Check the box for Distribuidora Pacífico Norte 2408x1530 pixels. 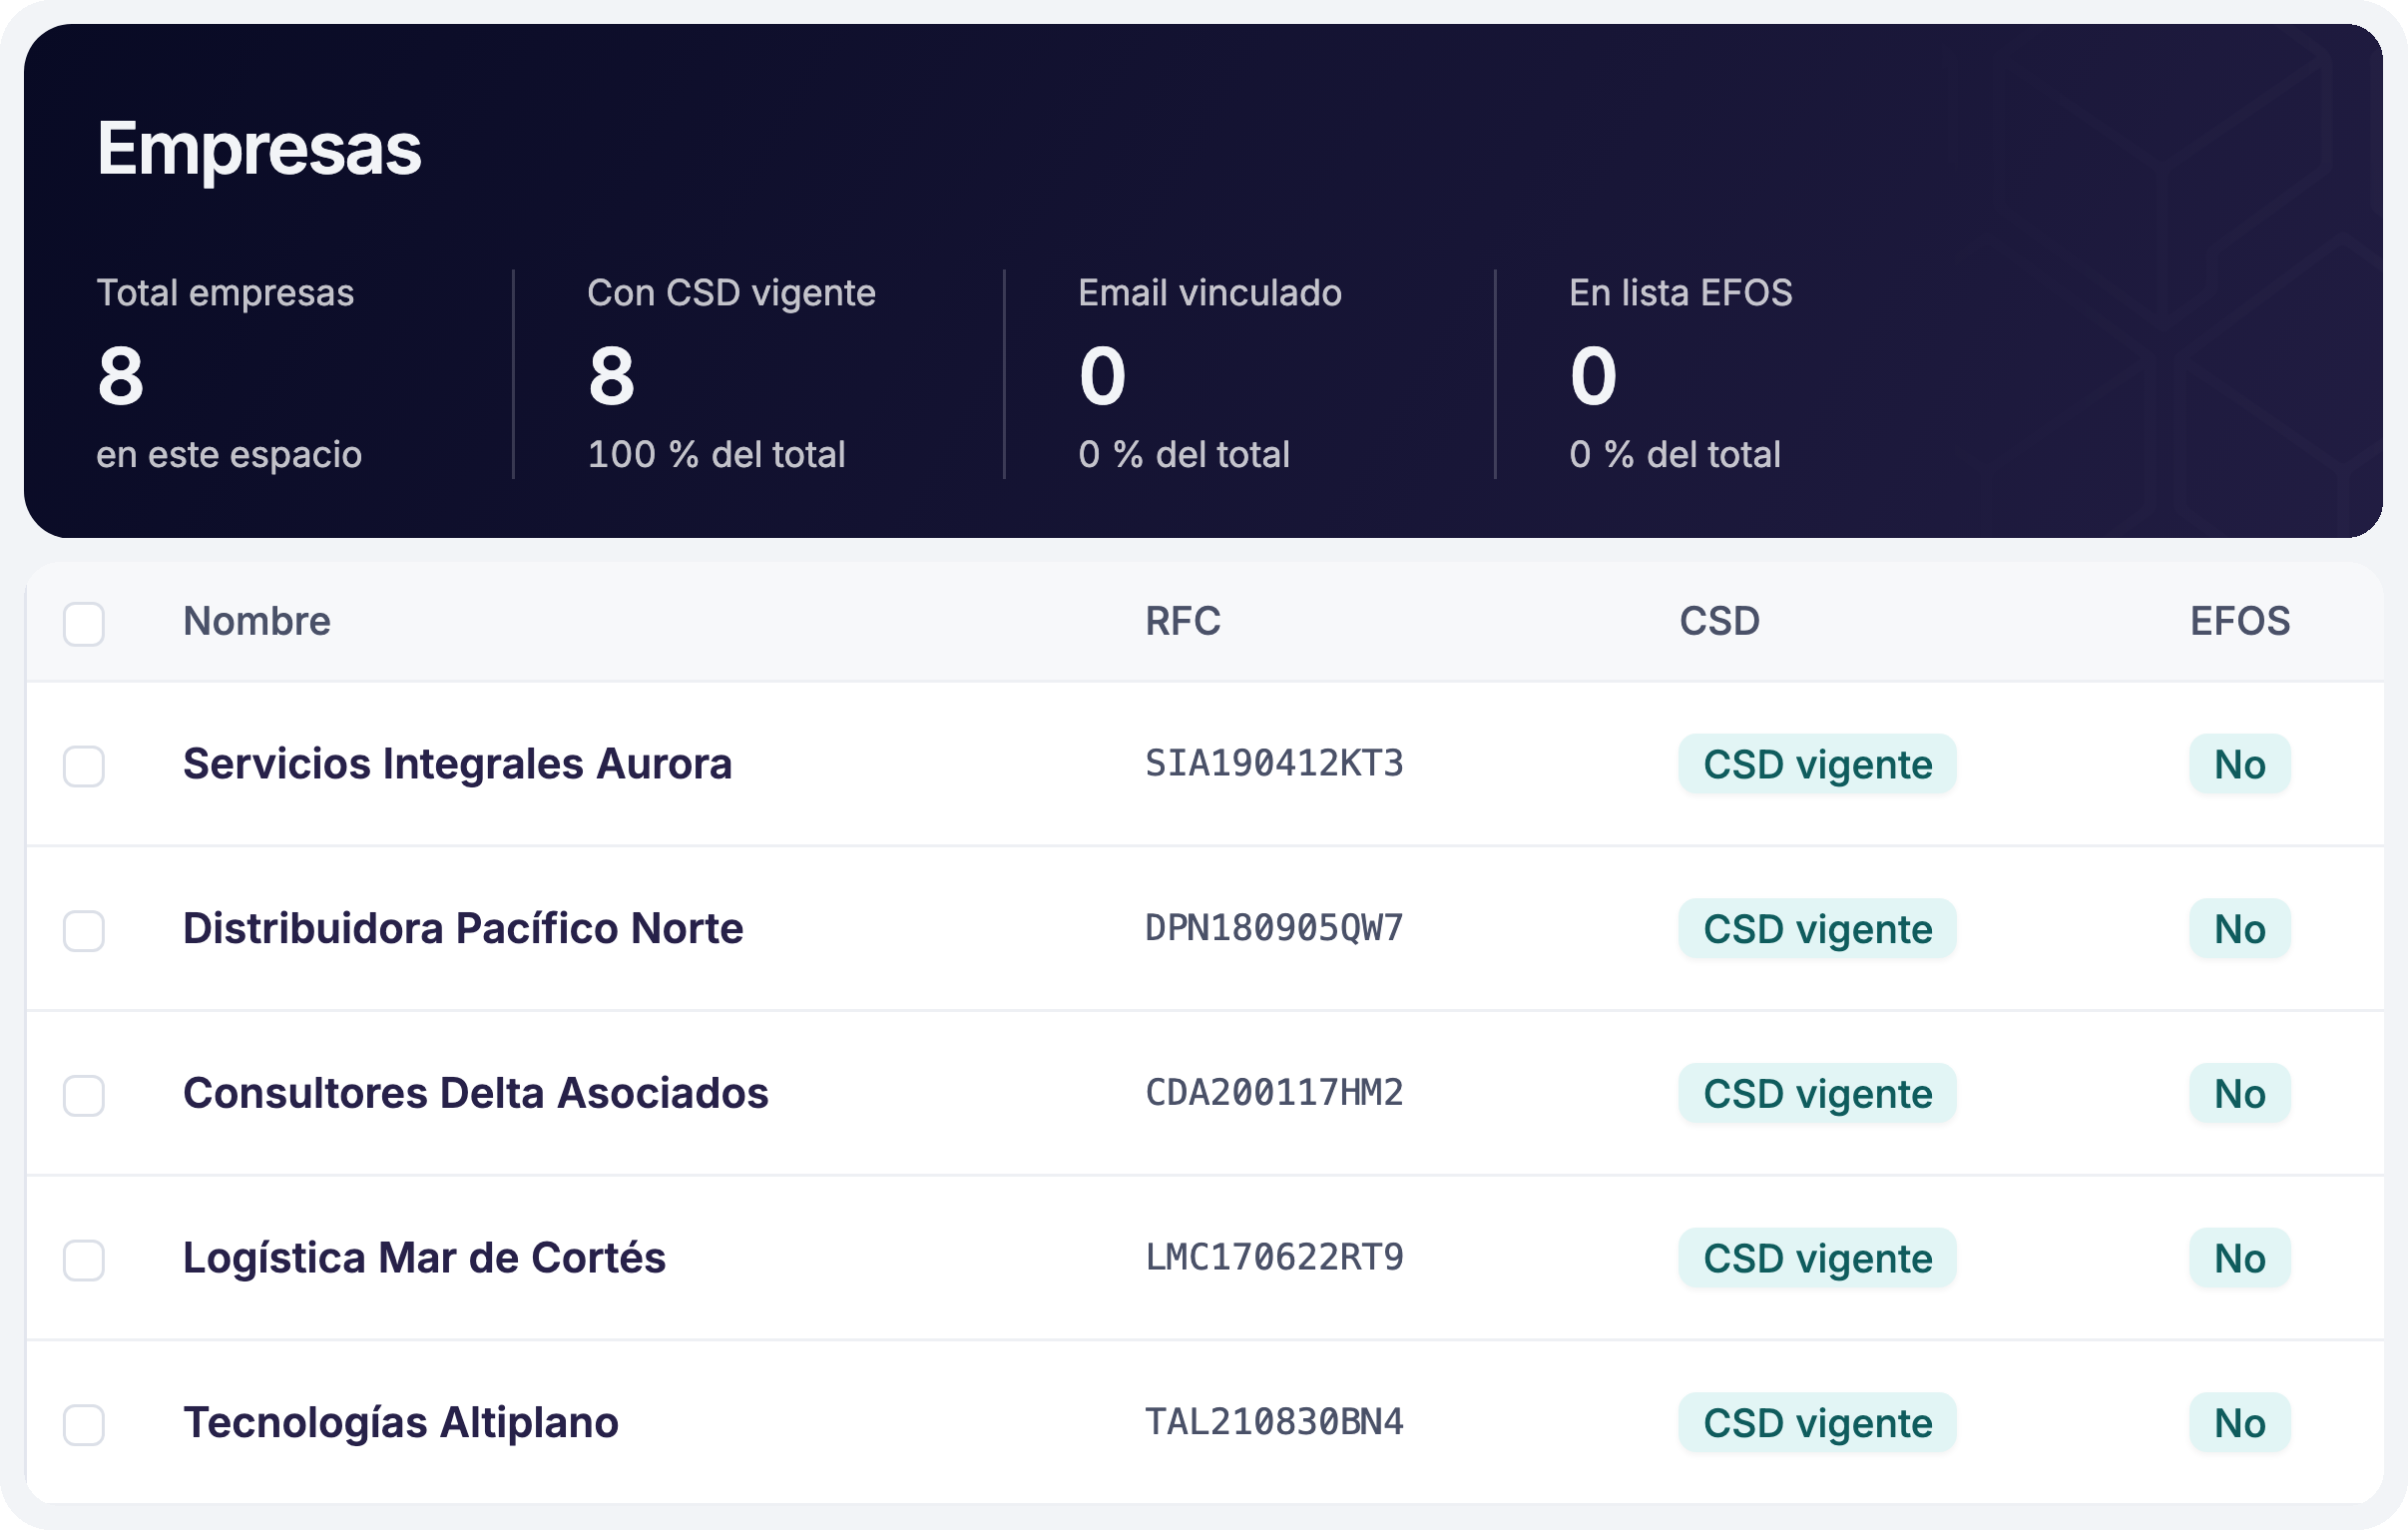84,931
